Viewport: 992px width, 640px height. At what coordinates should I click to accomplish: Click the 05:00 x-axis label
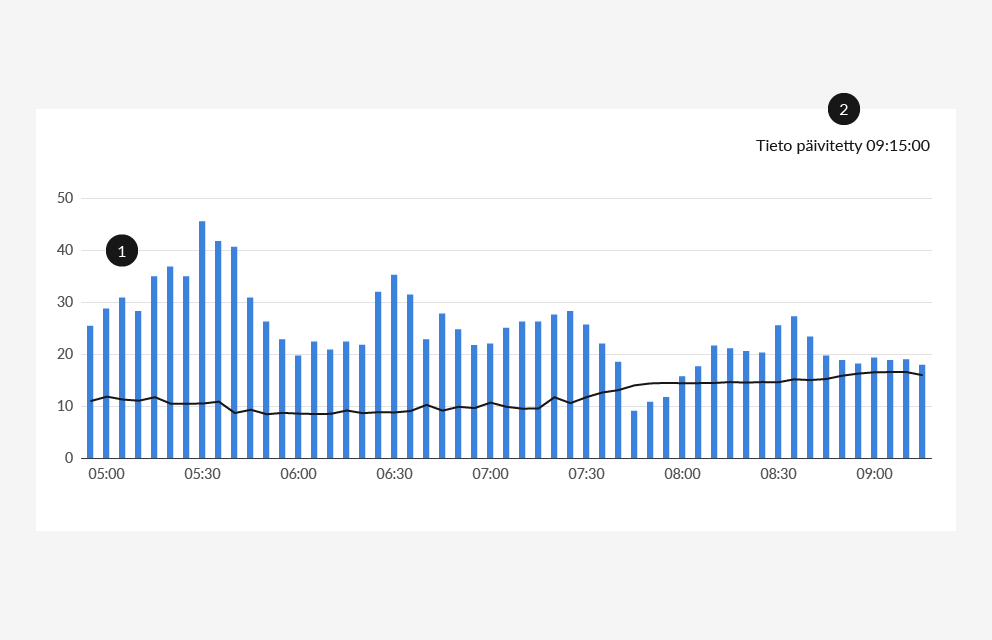106,474
